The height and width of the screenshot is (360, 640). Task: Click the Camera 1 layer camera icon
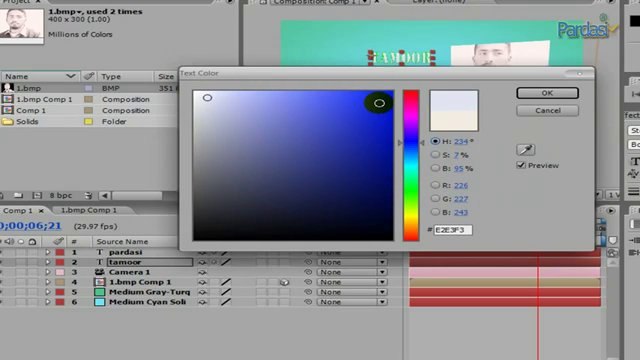click(100, 272)
